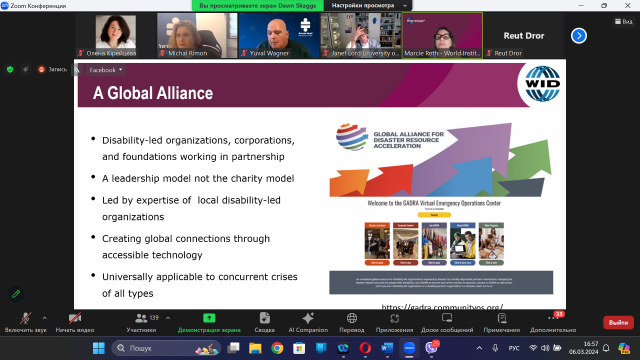Click the green pencil annotation icon
This screenshot has width=640, height=360.
point(16,294)
